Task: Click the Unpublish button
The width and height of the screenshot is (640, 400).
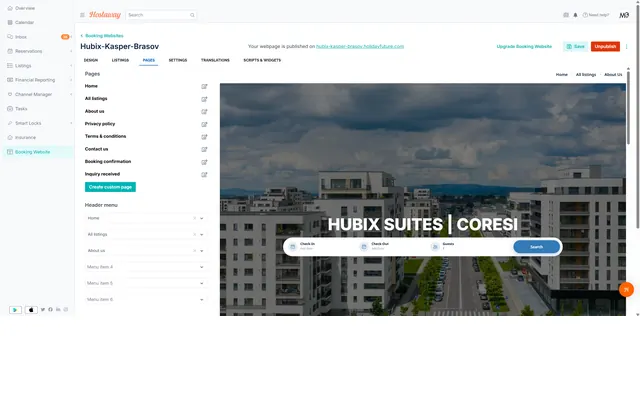Action: point(605,47)
